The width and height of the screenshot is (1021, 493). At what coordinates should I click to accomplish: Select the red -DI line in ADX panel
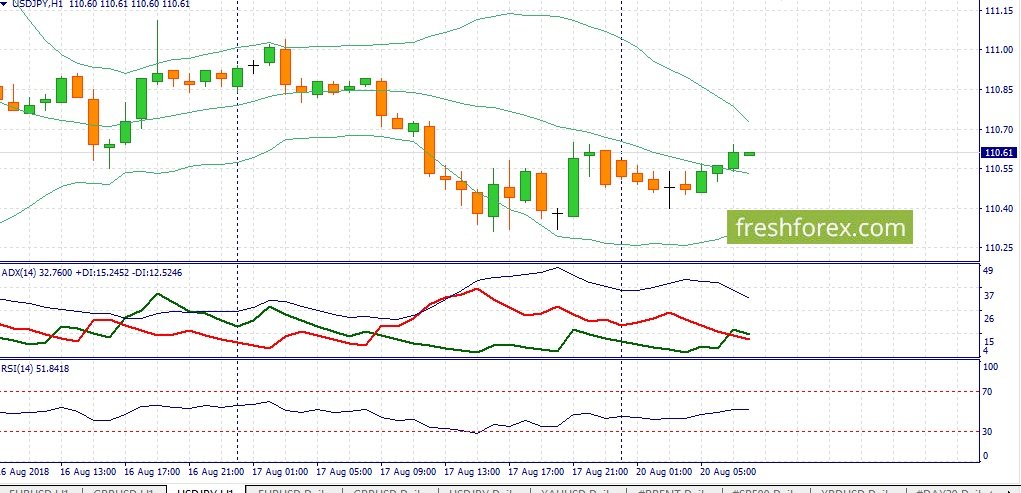[479, 289]
